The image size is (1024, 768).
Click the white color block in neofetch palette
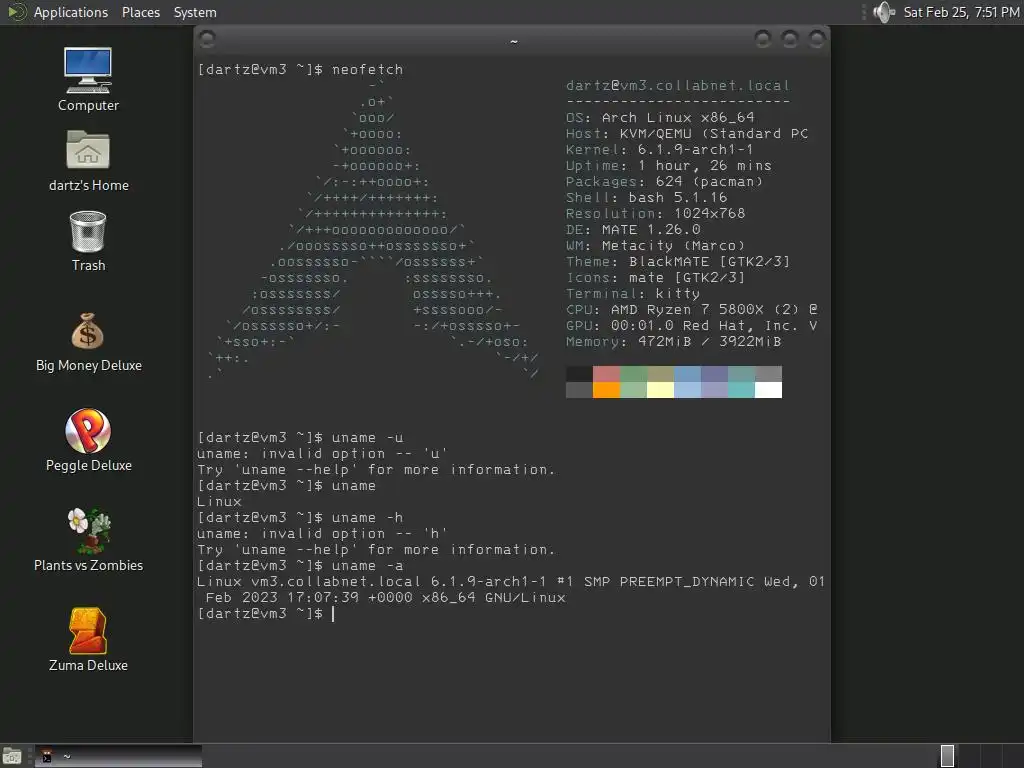pyautogui.click(x=768, y=390)
